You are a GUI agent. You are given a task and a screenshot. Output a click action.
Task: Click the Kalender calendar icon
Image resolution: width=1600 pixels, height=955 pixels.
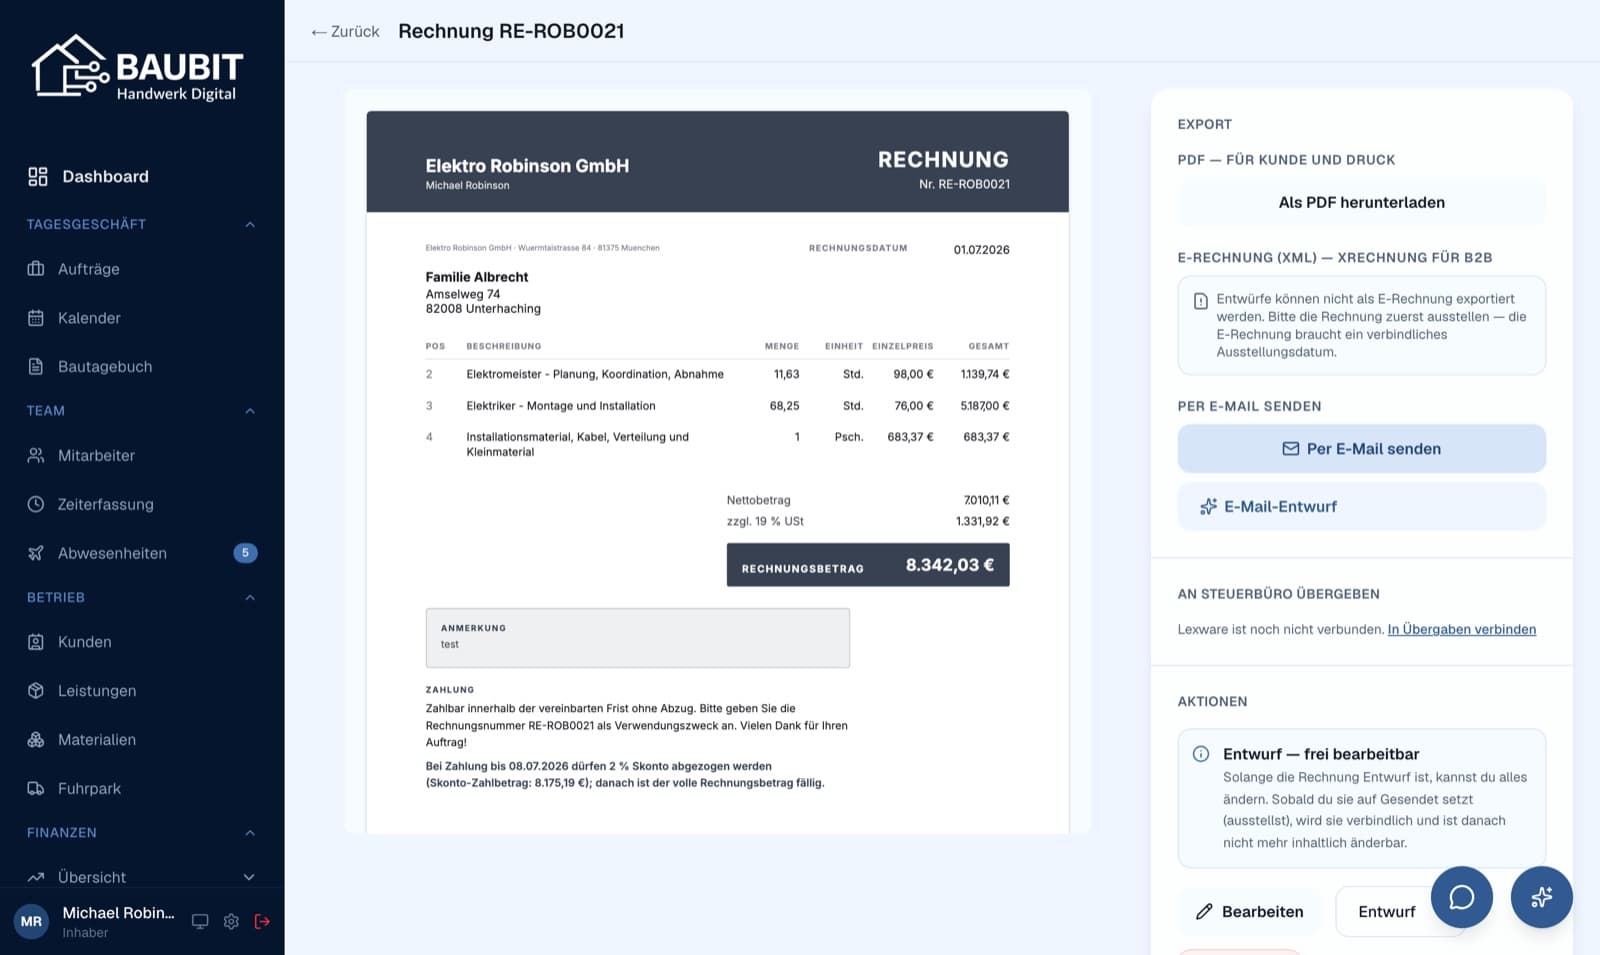[x=36, y=318]
